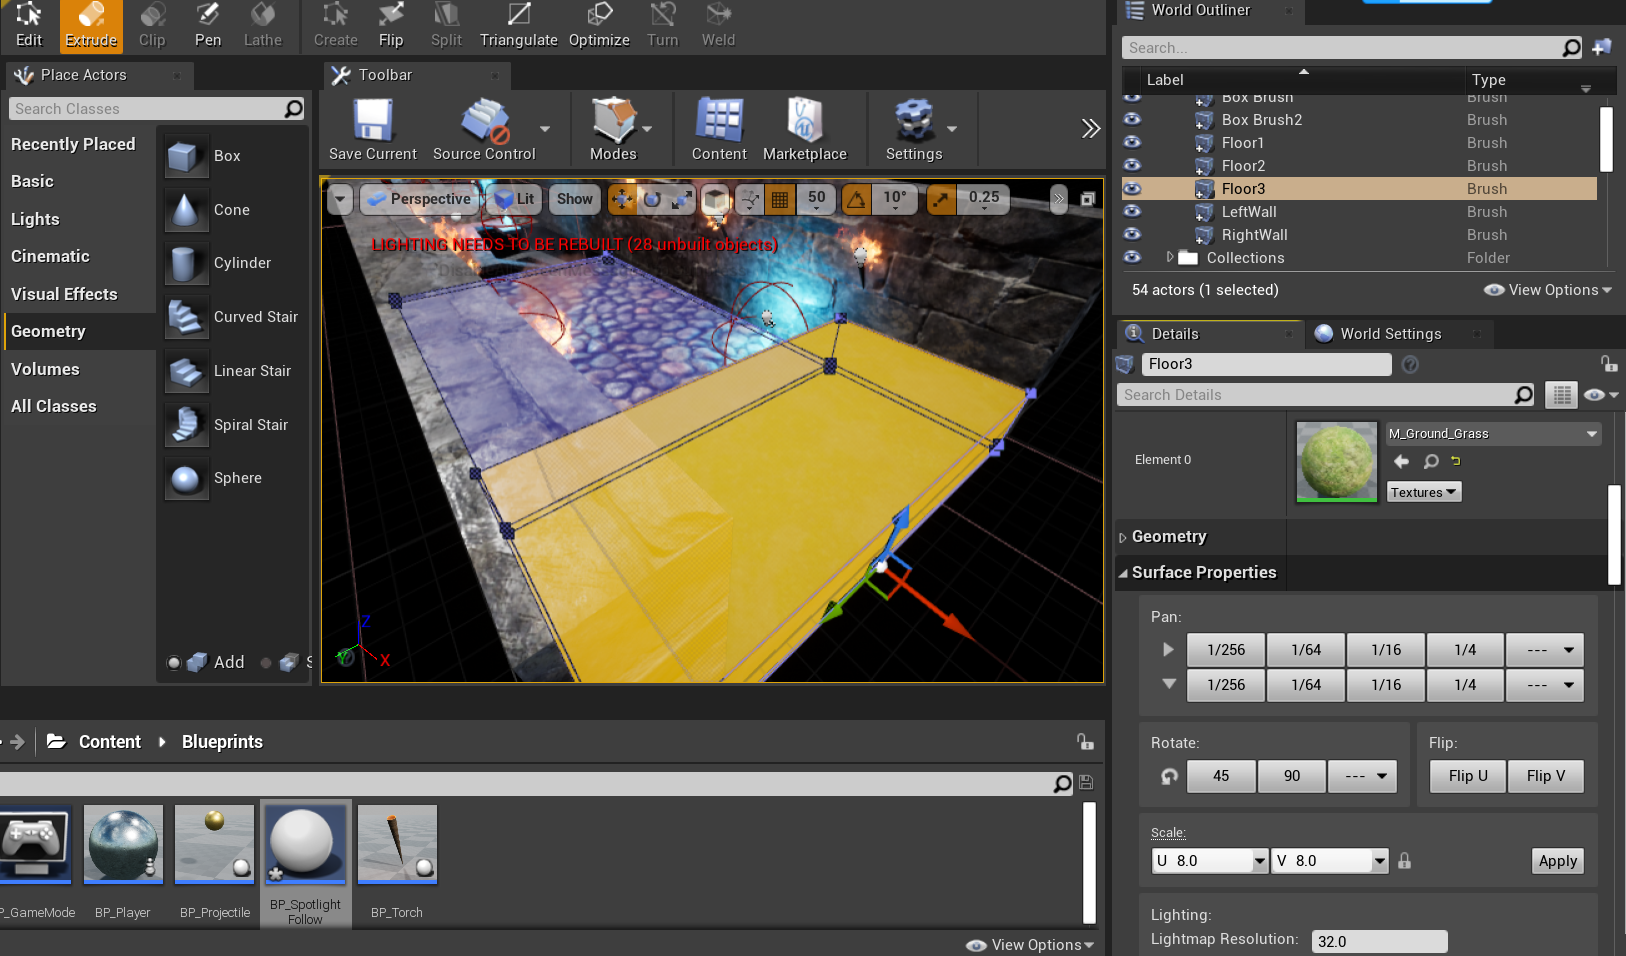Select the translate gizmo in viewport
1626x956 pixels.
622,199
